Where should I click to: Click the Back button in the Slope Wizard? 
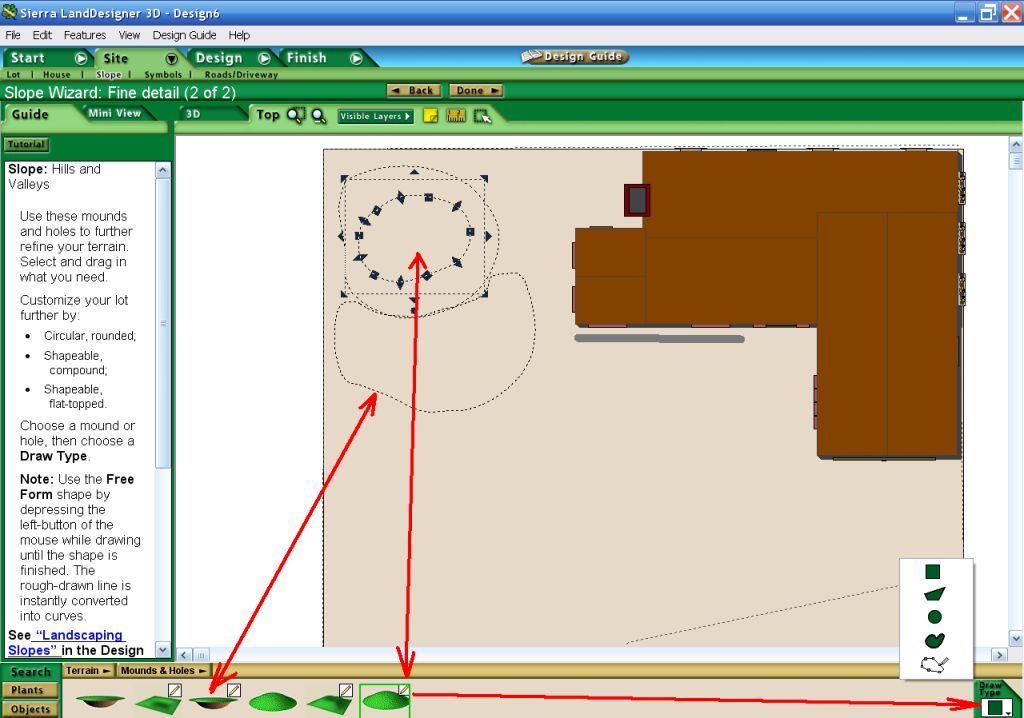click(x=413, y=90)
